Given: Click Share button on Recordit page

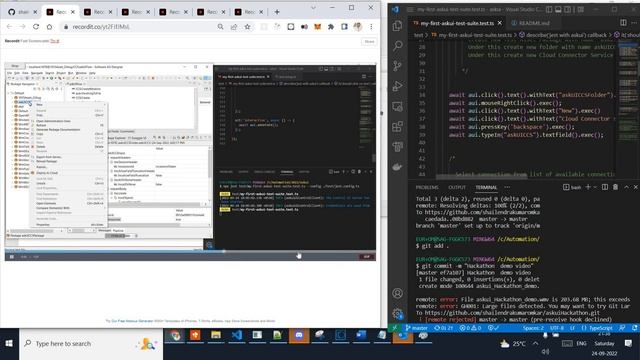Looking at the screenshot, I should tap(369, 42).
